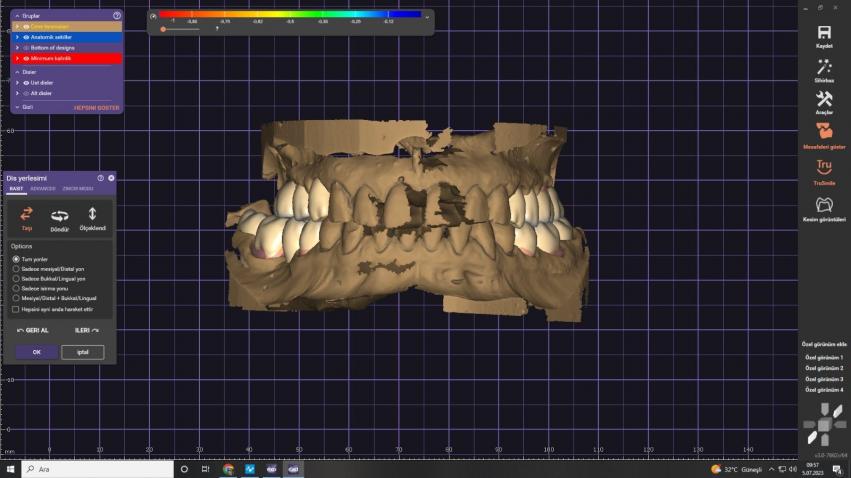Click the Mesafeleri göster icon
The height and width of the screenshot is (478, 851).
point(824,132)
